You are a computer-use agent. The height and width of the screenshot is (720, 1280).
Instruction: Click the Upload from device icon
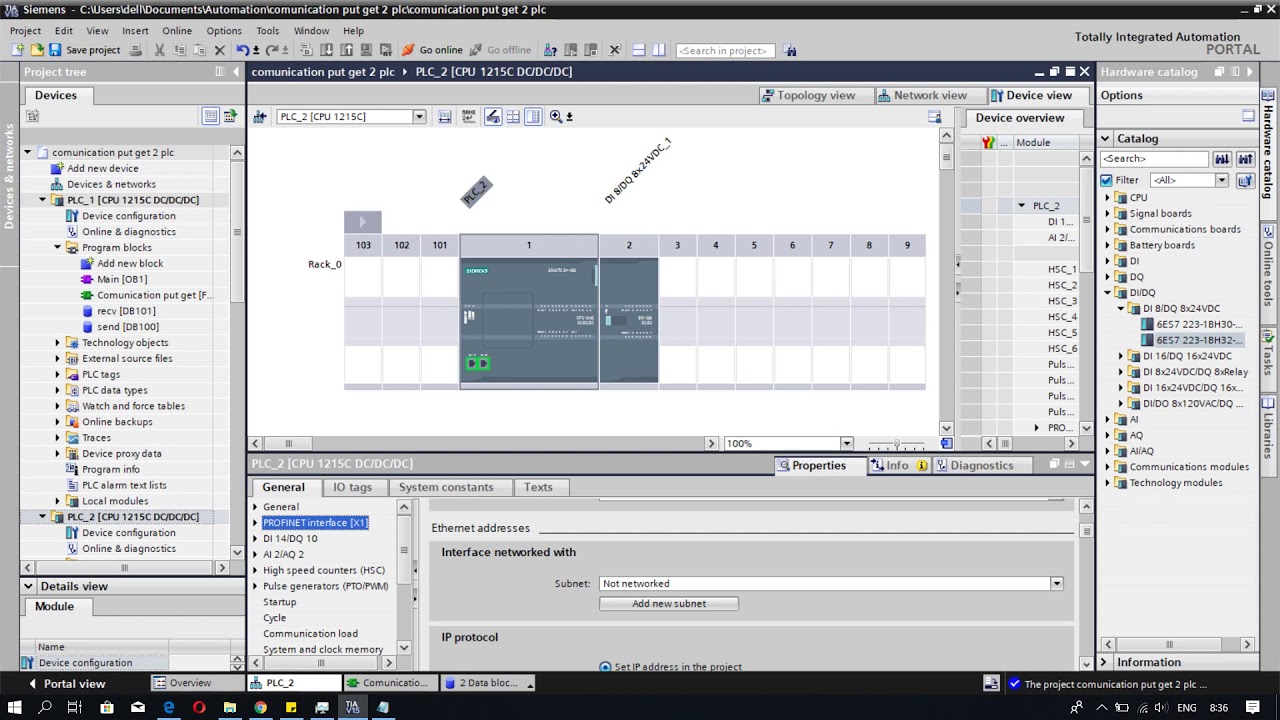[x=345, y=50]
